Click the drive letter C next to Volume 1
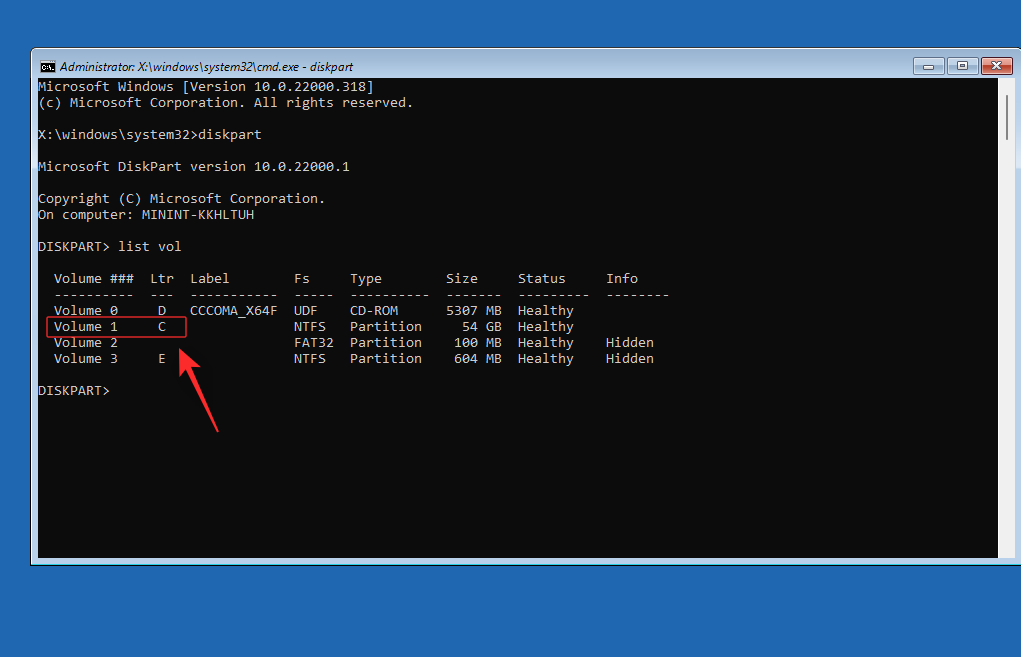 (161, 326)
